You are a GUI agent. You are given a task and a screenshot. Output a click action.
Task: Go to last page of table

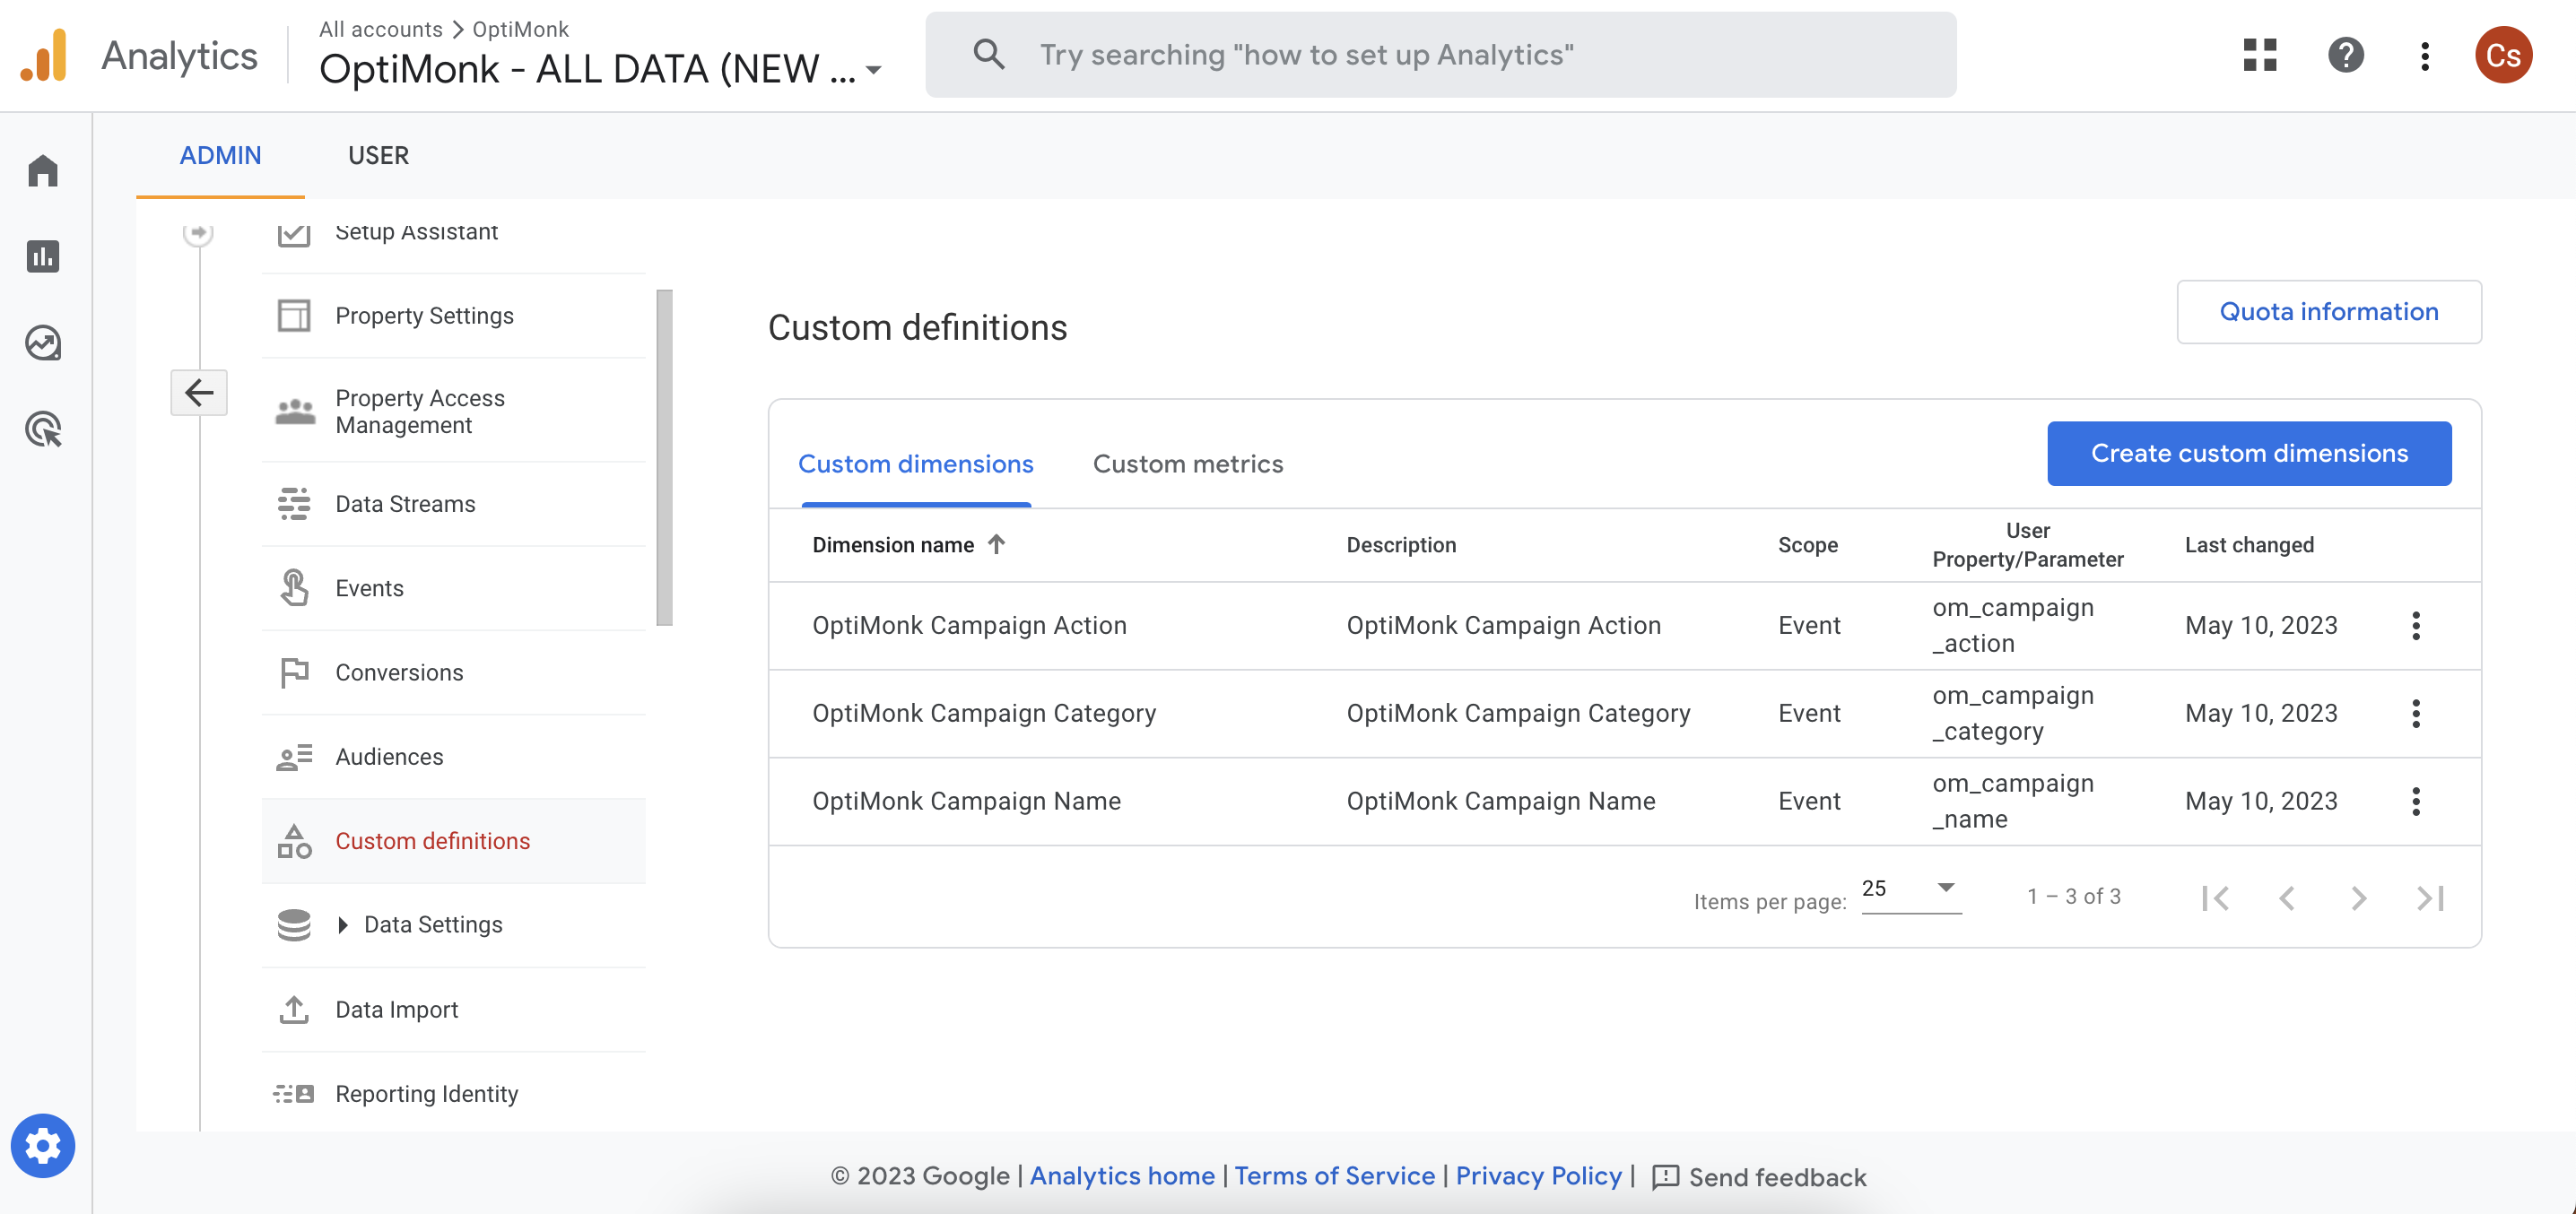click(x=2430, y=898)
